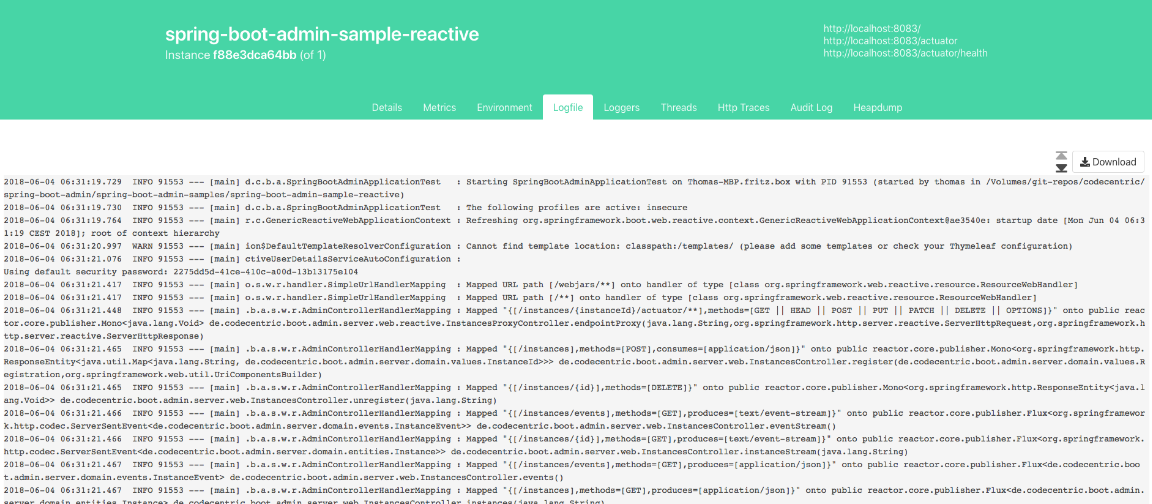The image size is (1152, 504).
Task: Switch to Http Traces tab
Action: tap(744, 107)
